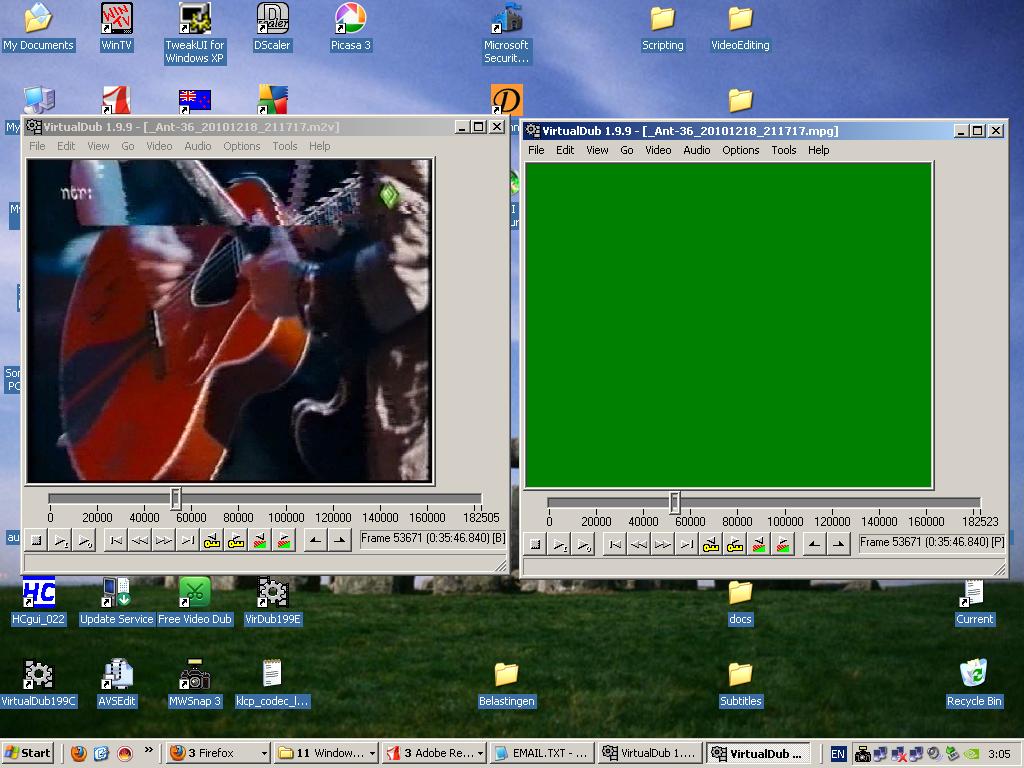Click the seek slider thumb in right VirtualDub

675,502
